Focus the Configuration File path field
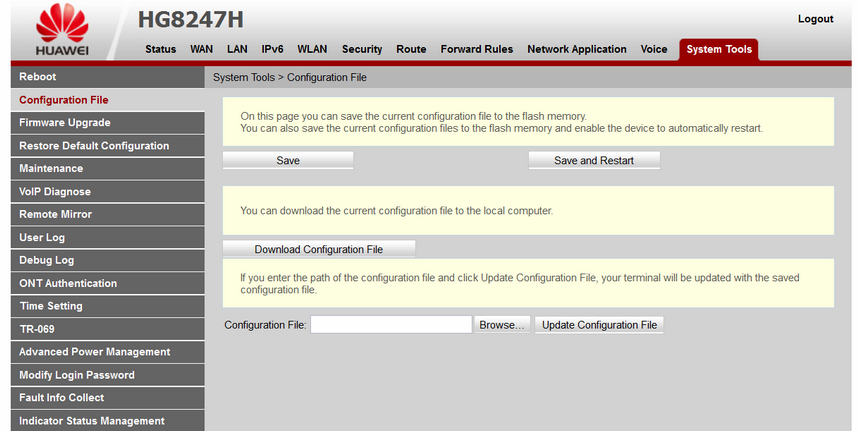This screenshot has height=431, width=860. coord(390,325)
